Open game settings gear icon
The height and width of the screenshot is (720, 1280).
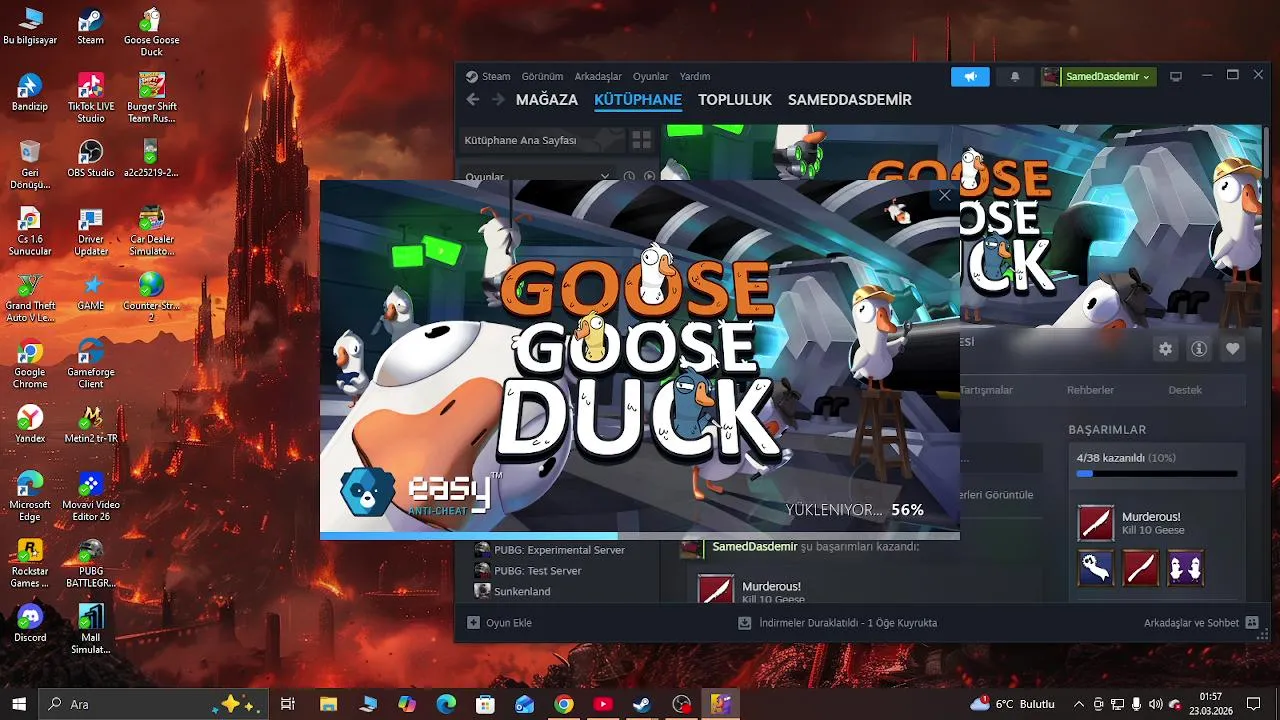(1165, 349)
